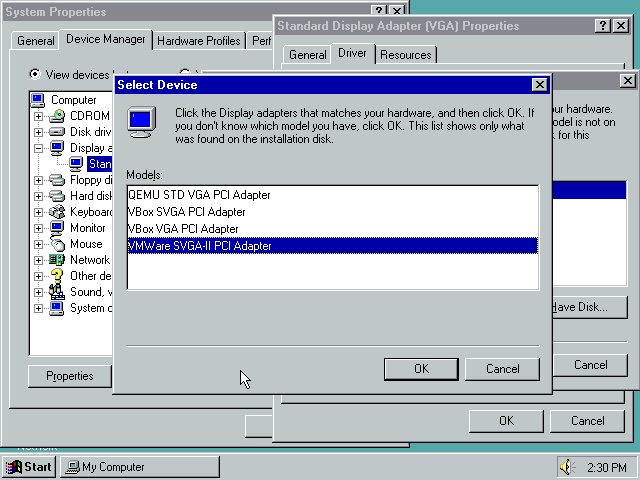
Task: Cancel the Select Device dialog
Action: [x=502, y=369]
